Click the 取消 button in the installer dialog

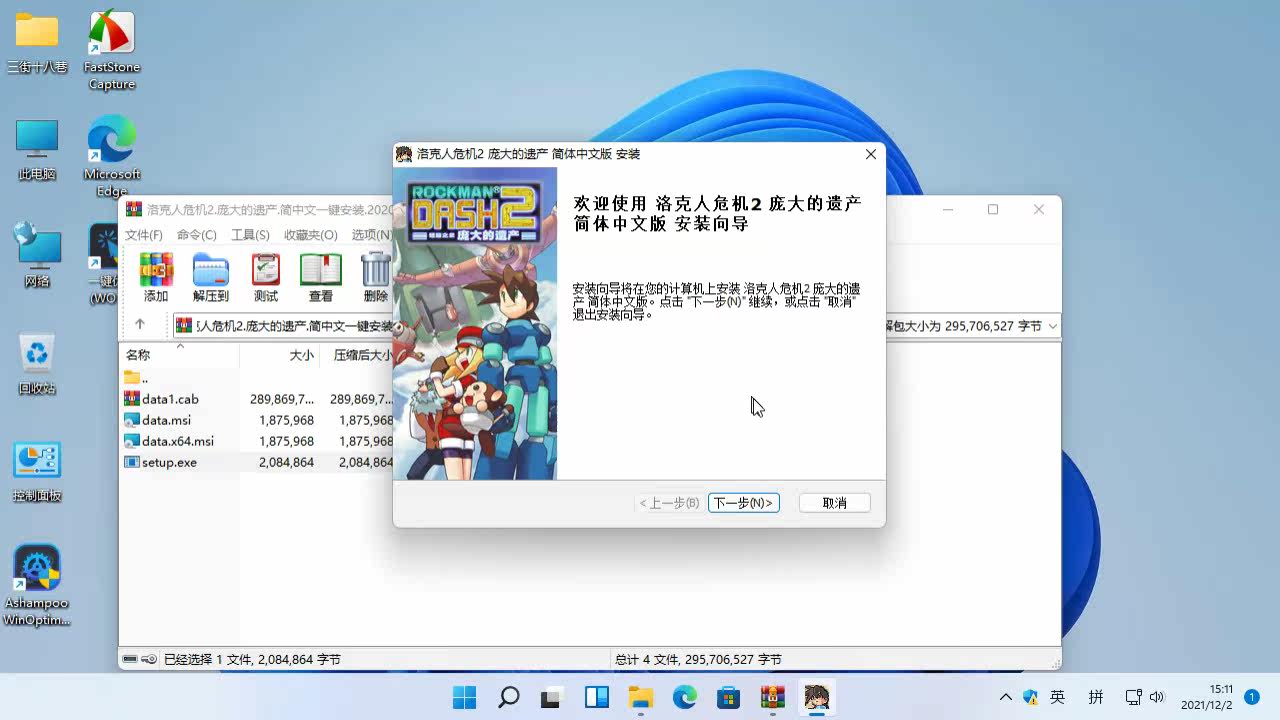click(x=834, y=503)
